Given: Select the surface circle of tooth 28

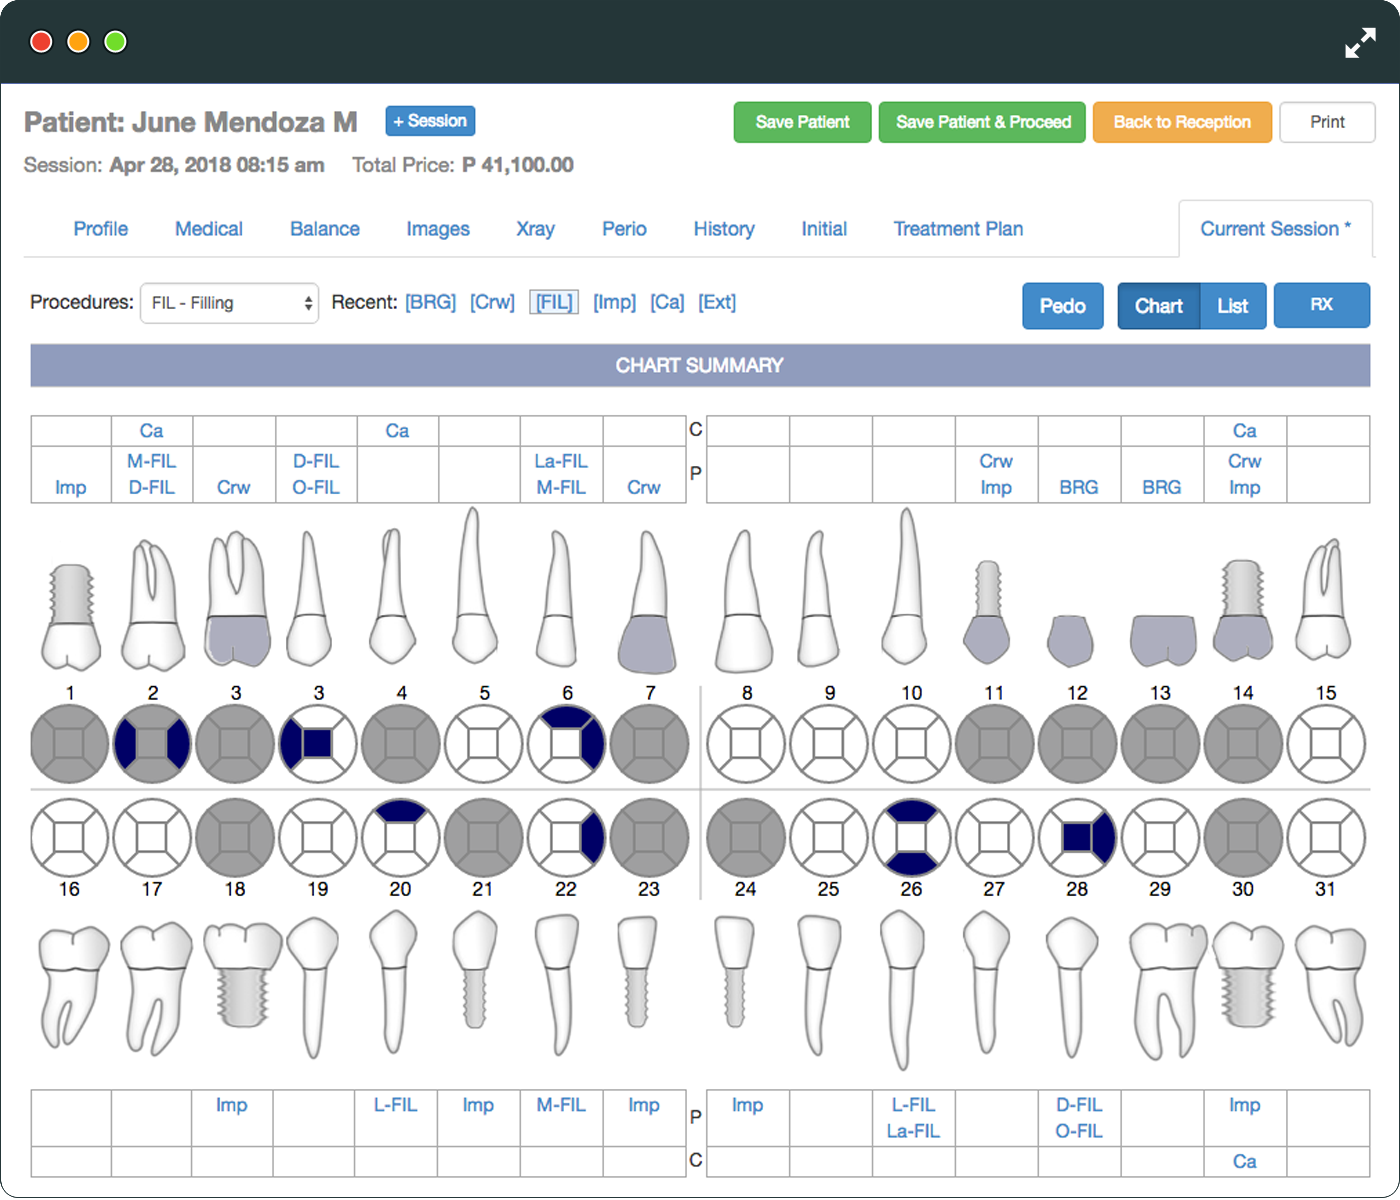Looking at the screenshot, I should click(1077, 838).
